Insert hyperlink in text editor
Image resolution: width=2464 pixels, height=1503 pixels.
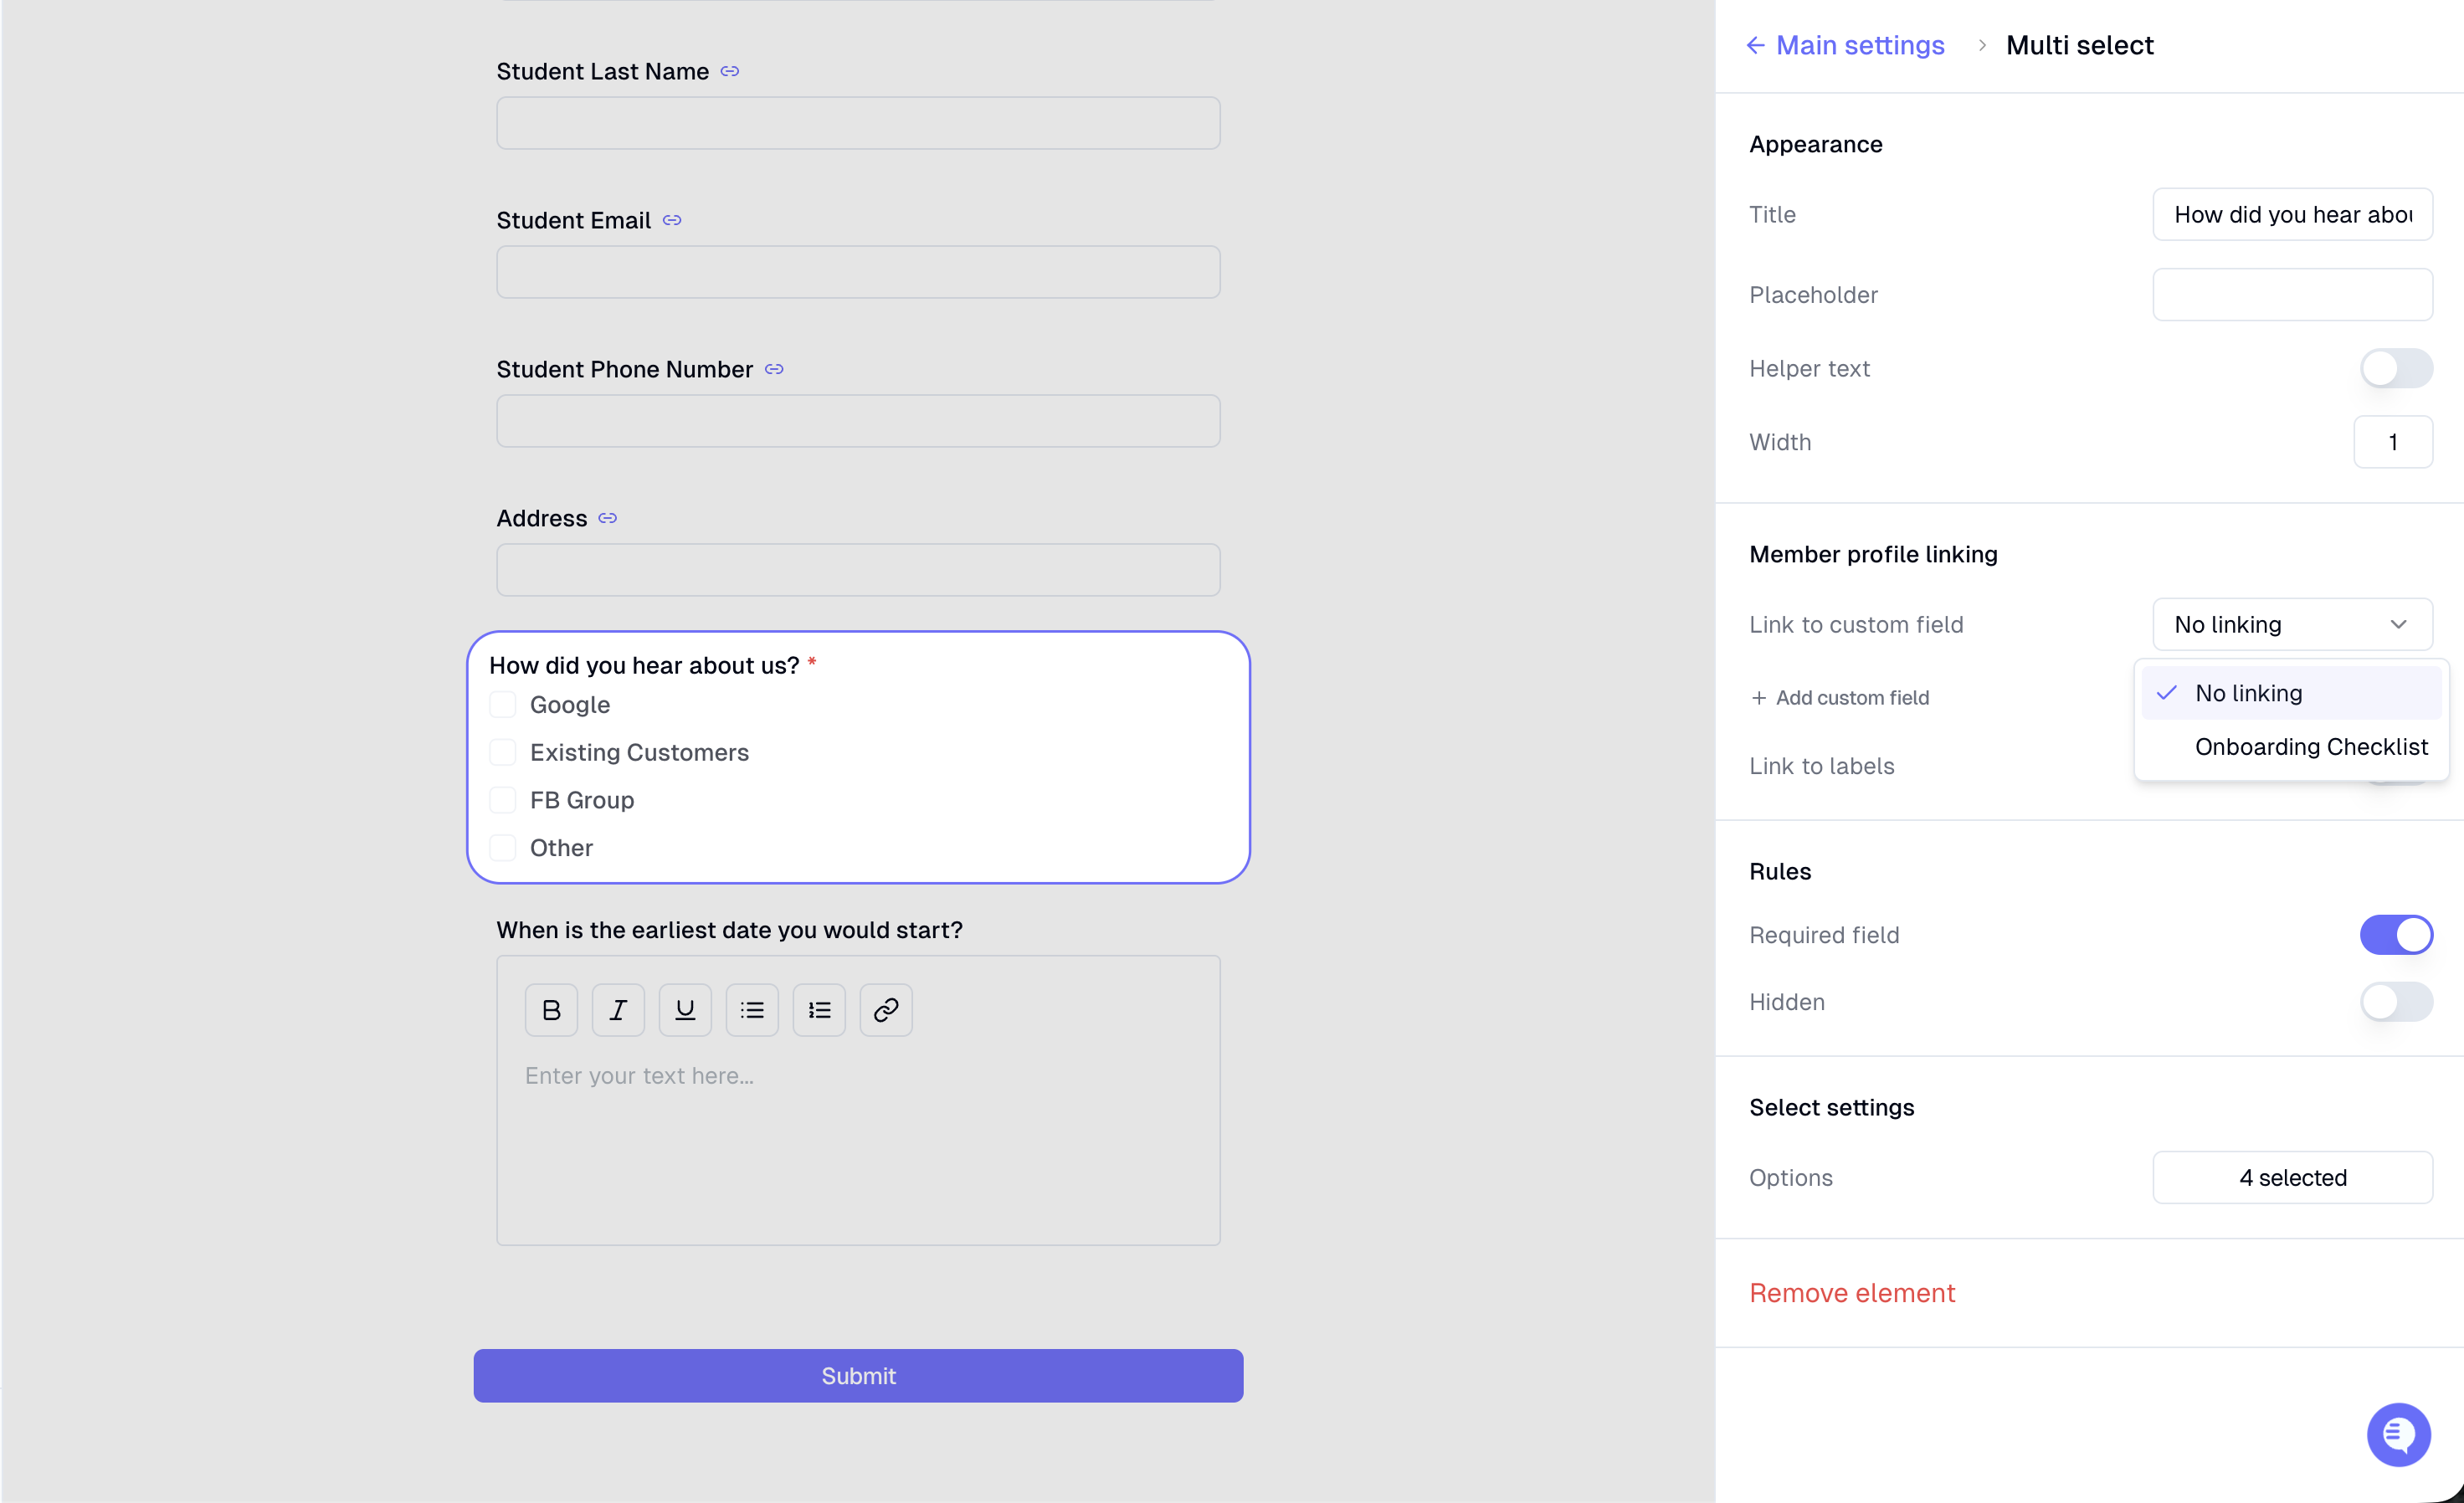(886, 1010)
